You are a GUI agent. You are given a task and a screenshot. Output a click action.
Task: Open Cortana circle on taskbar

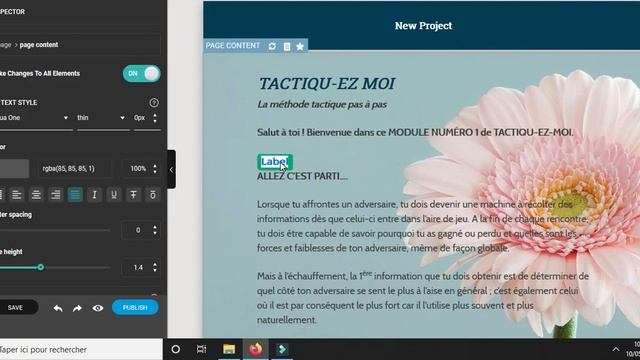click(176, 349)
